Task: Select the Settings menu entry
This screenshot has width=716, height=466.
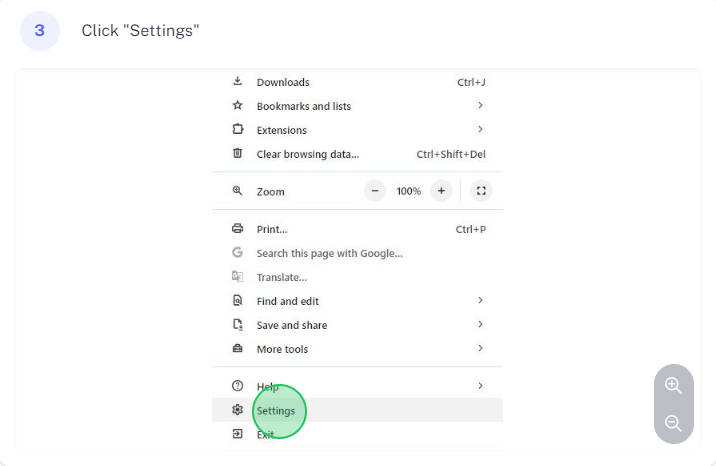Action: (357, 410)
